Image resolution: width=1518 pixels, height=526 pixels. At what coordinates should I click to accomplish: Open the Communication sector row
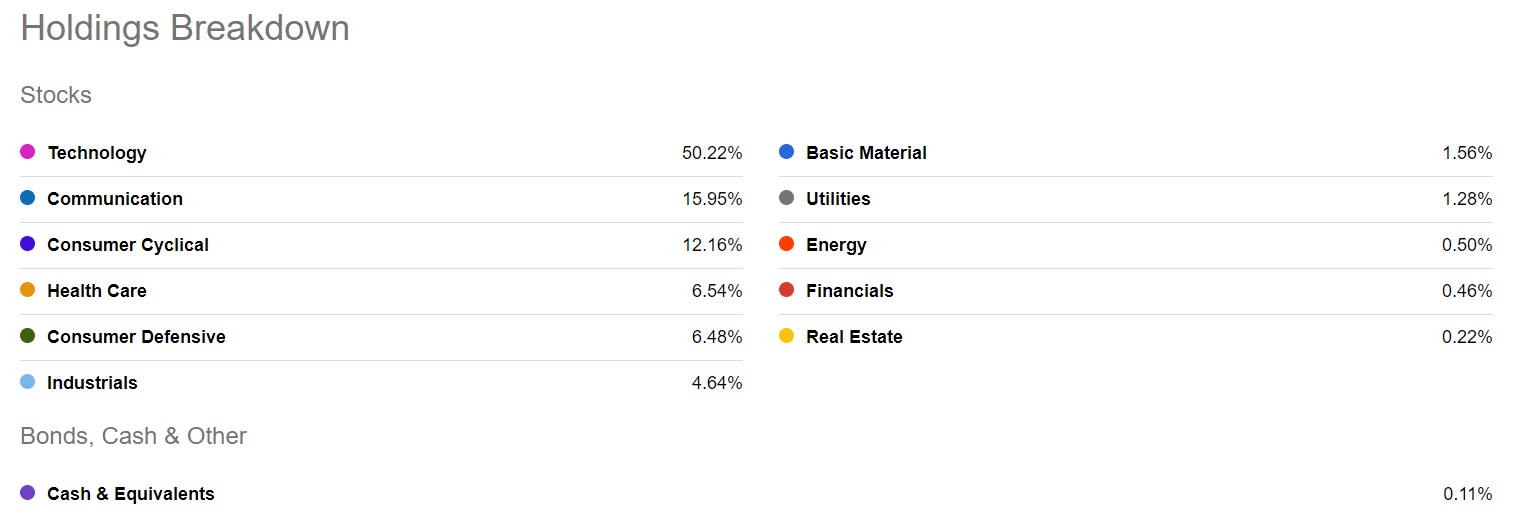point(381,199)
